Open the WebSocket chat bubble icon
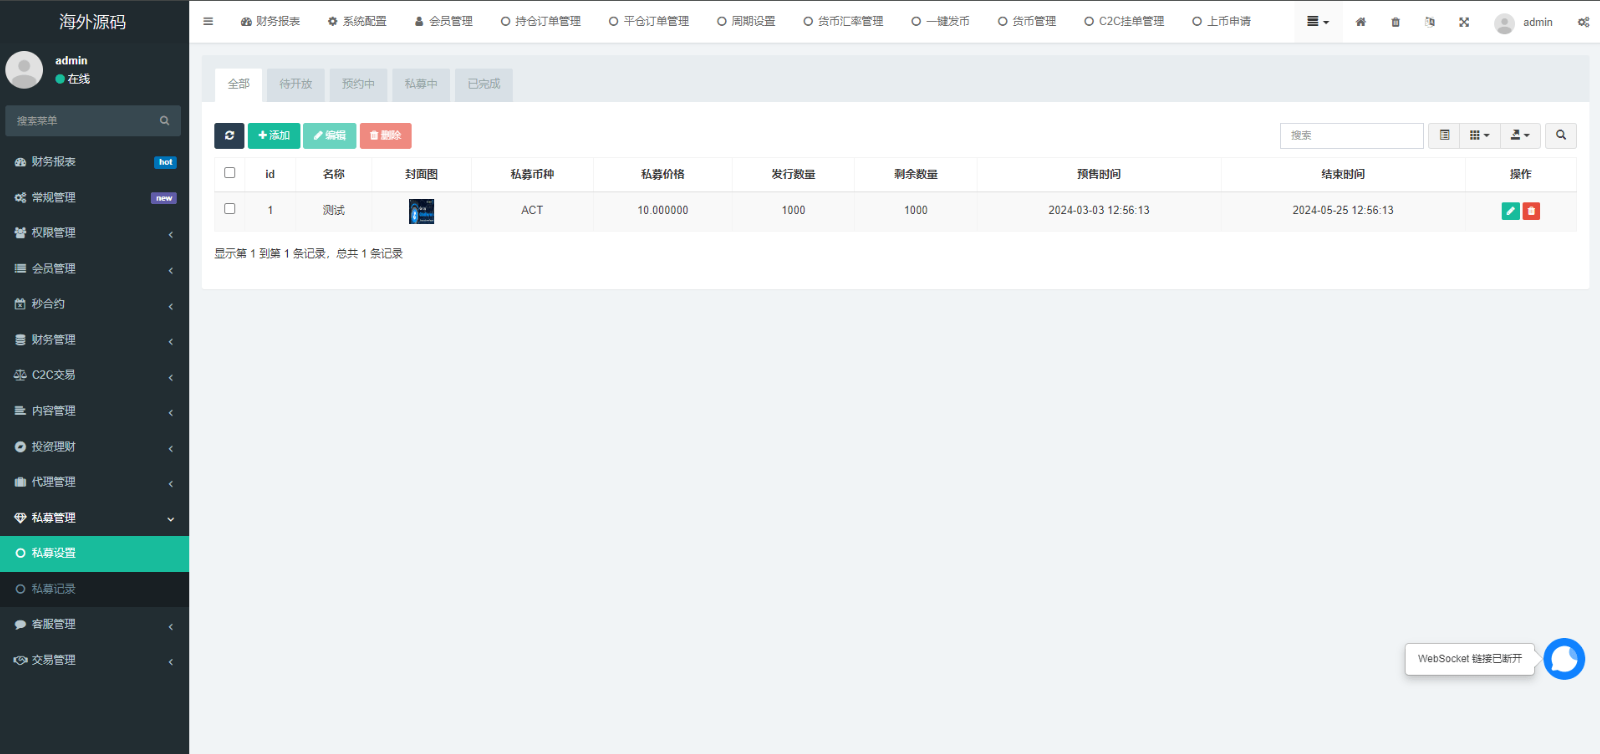This screenshot has width=1600, height=754. point(1563,659)
